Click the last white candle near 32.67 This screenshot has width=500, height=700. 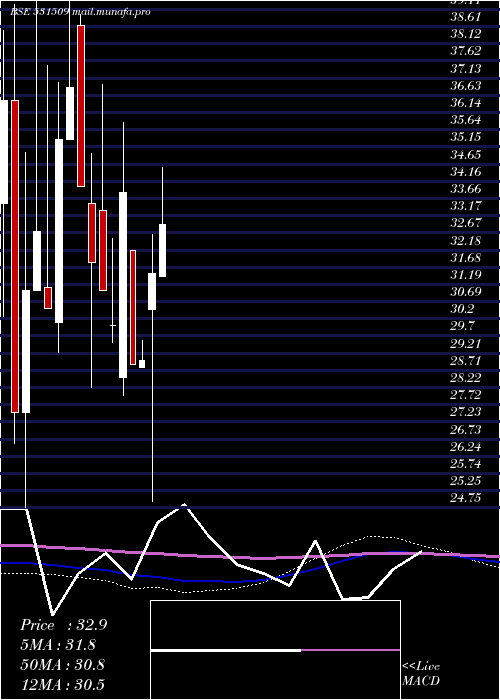tap(162, 250)
